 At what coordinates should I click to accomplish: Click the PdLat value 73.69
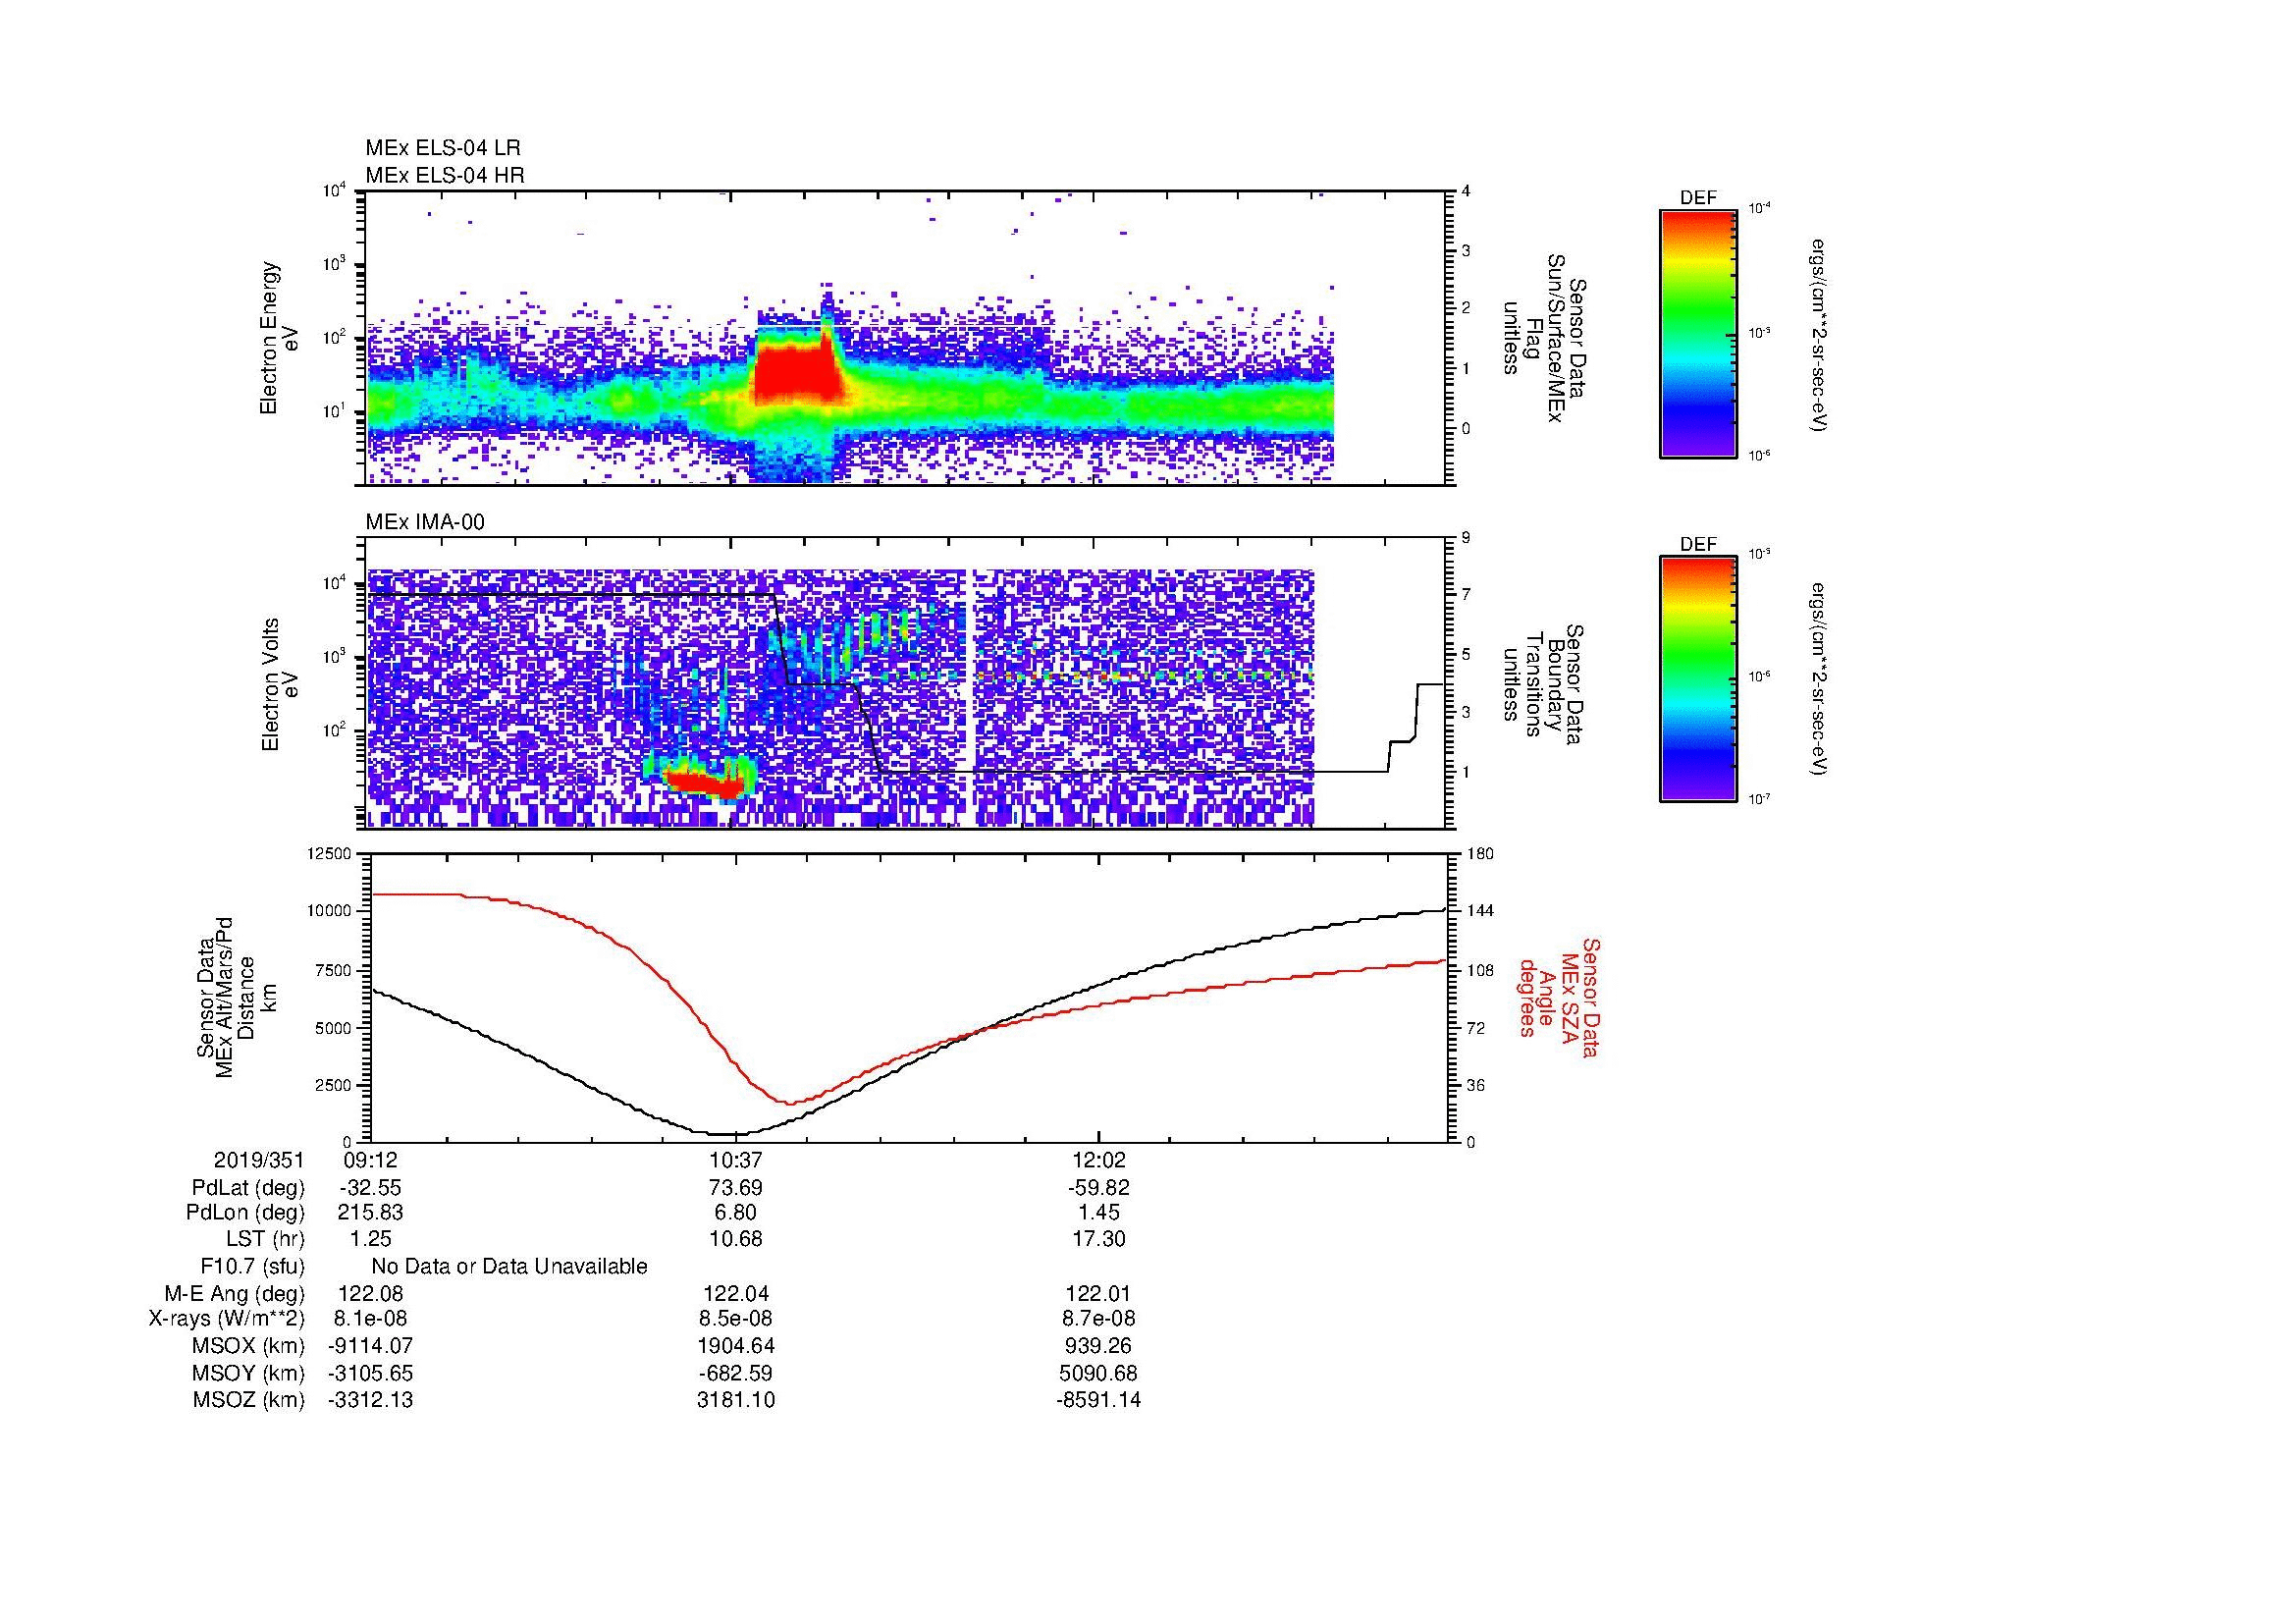(736, 1188)
